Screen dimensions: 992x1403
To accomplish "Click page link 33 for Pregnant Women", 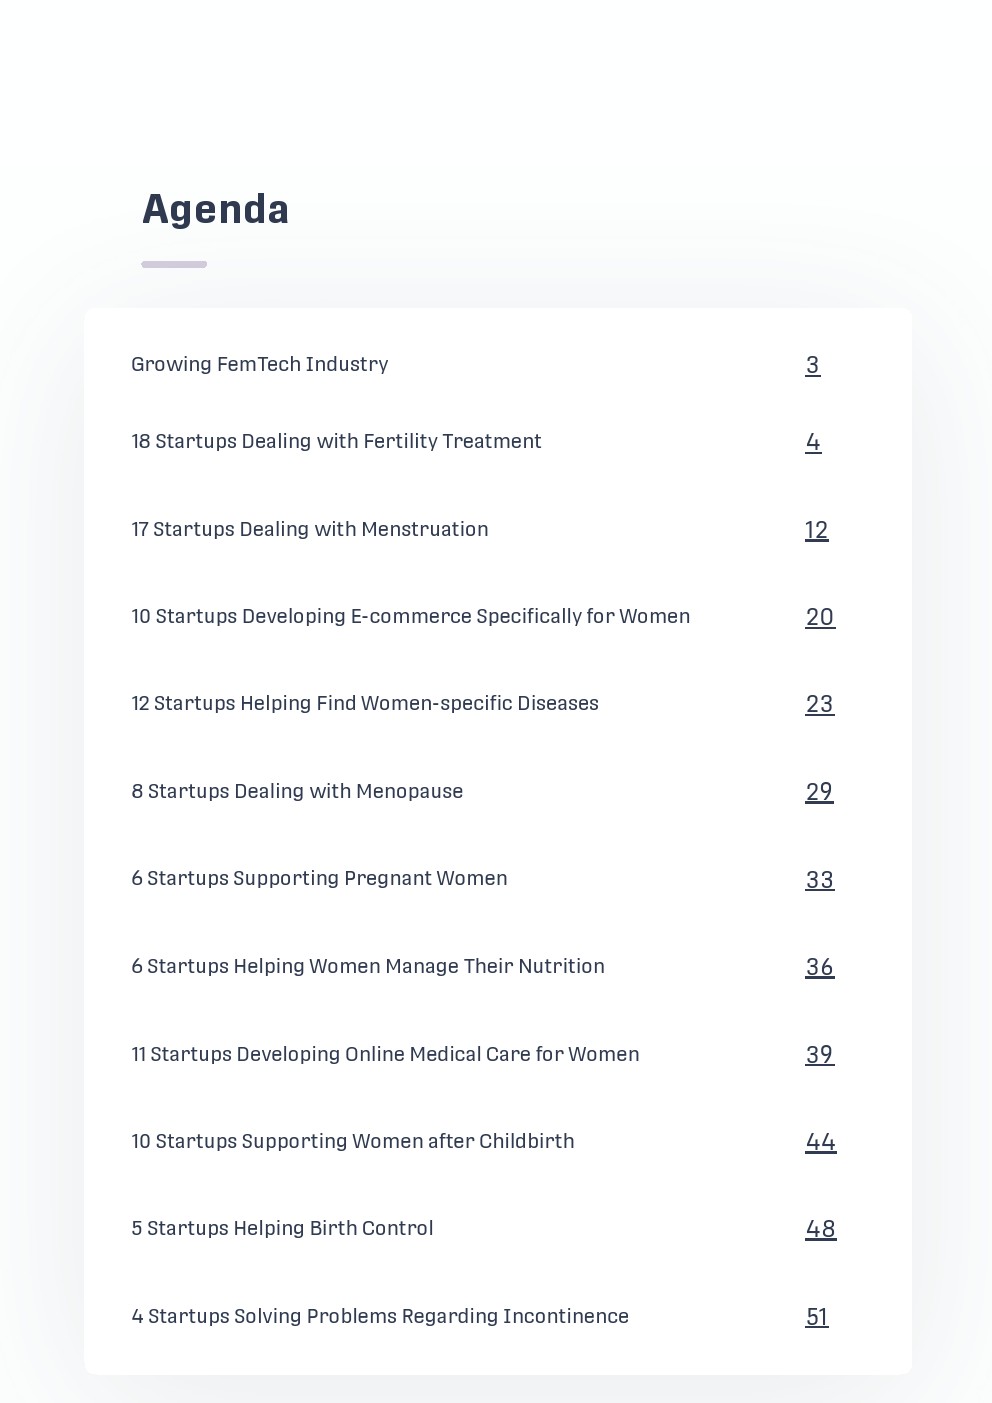I will [x=820, y=881].
